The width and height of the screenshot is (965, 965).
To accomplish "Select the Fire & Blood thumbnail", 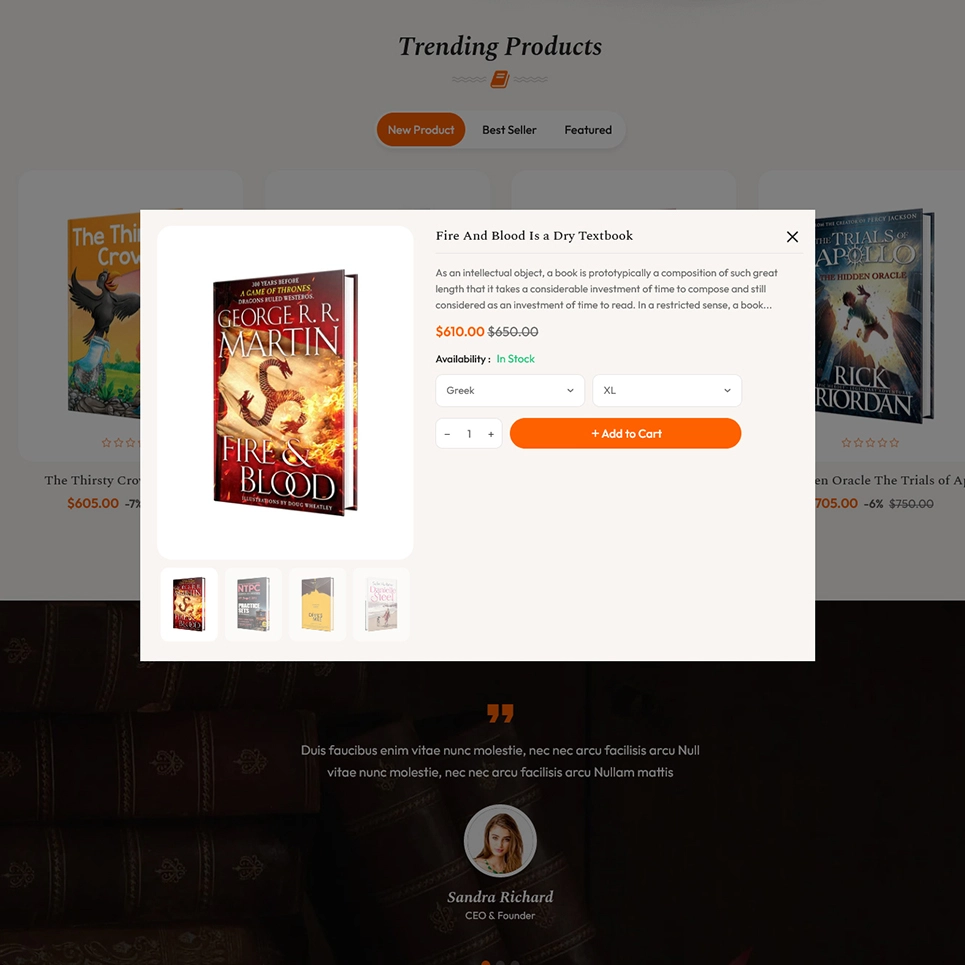I will coord(189,604).
